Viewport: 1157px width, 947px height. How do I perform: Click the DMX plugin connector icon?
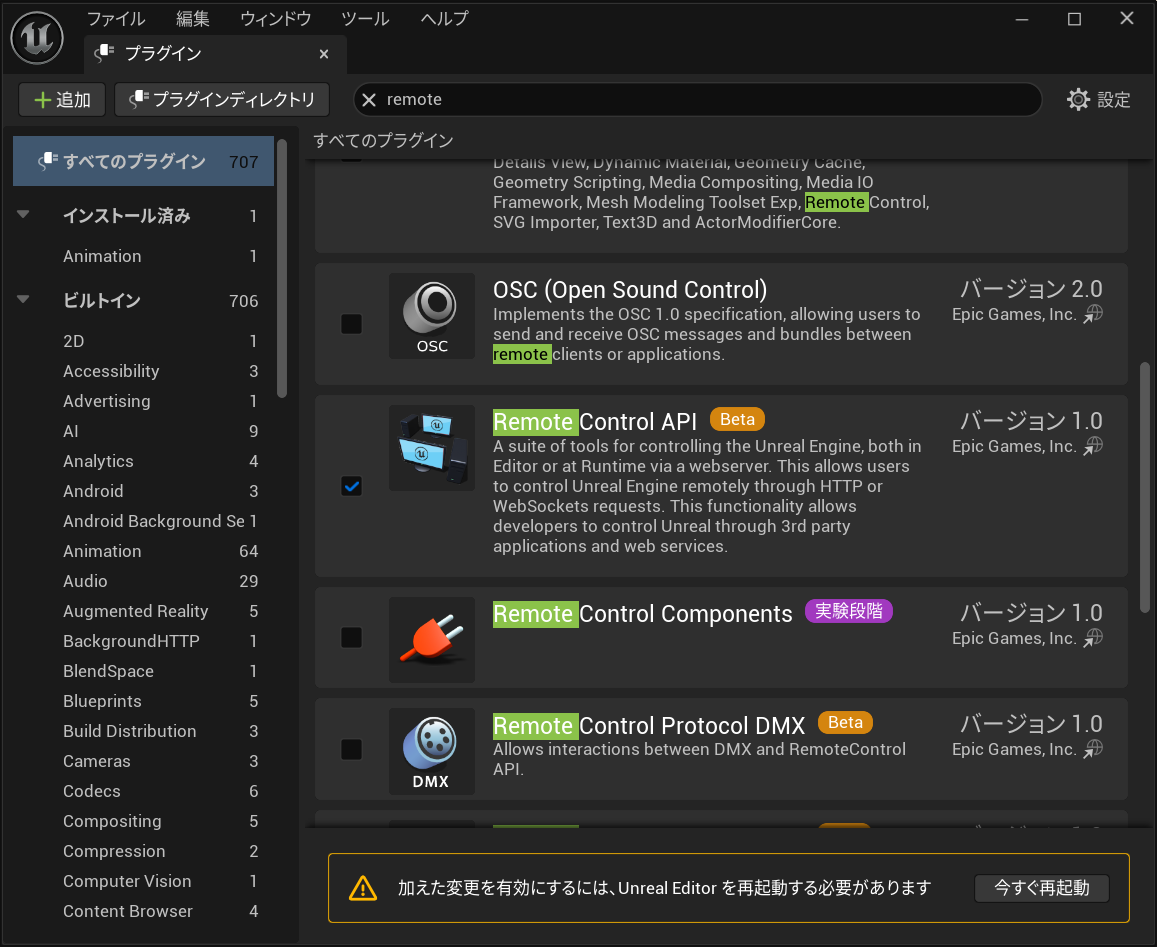(432, 751)
